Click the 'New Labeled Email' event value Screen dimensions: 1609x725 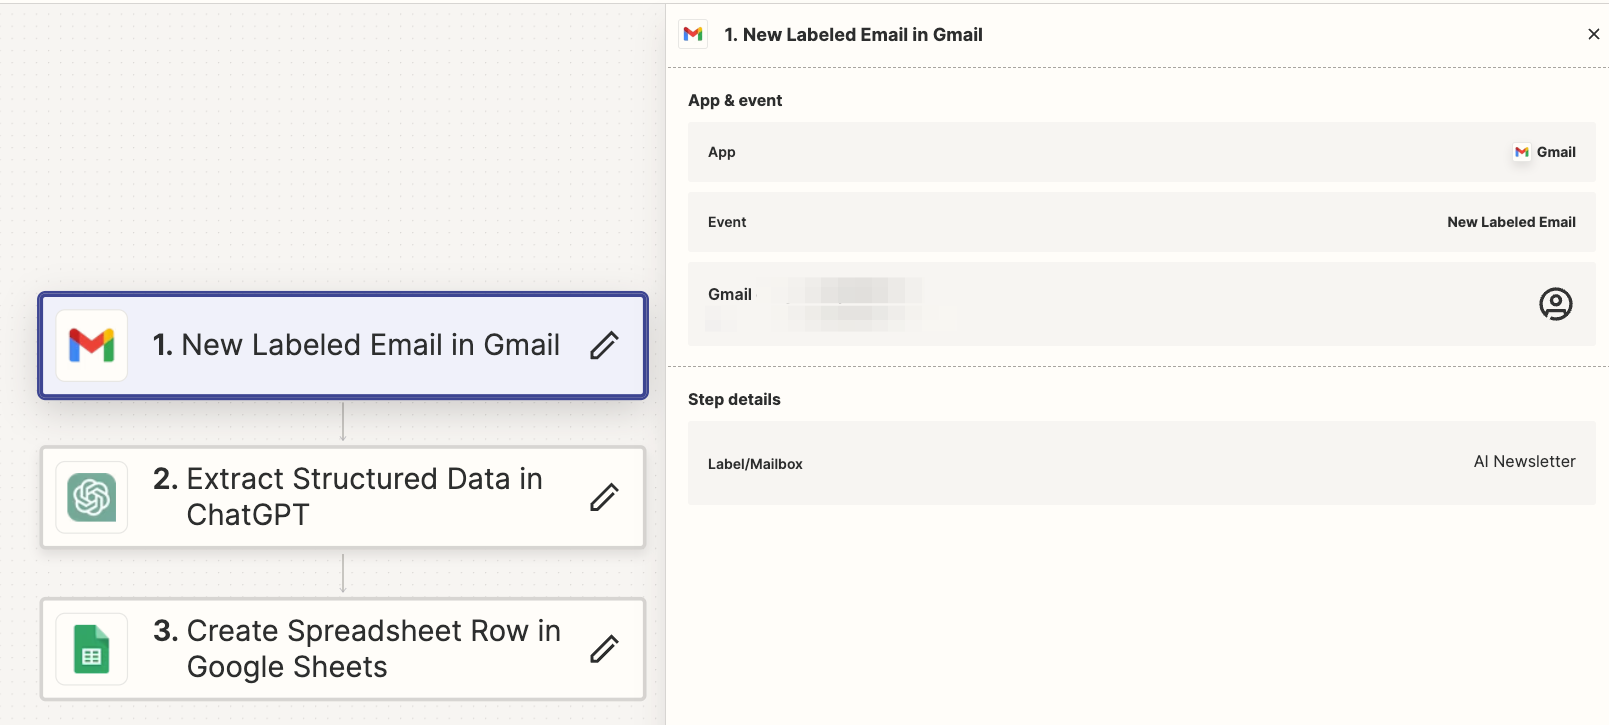(1511, 222)
